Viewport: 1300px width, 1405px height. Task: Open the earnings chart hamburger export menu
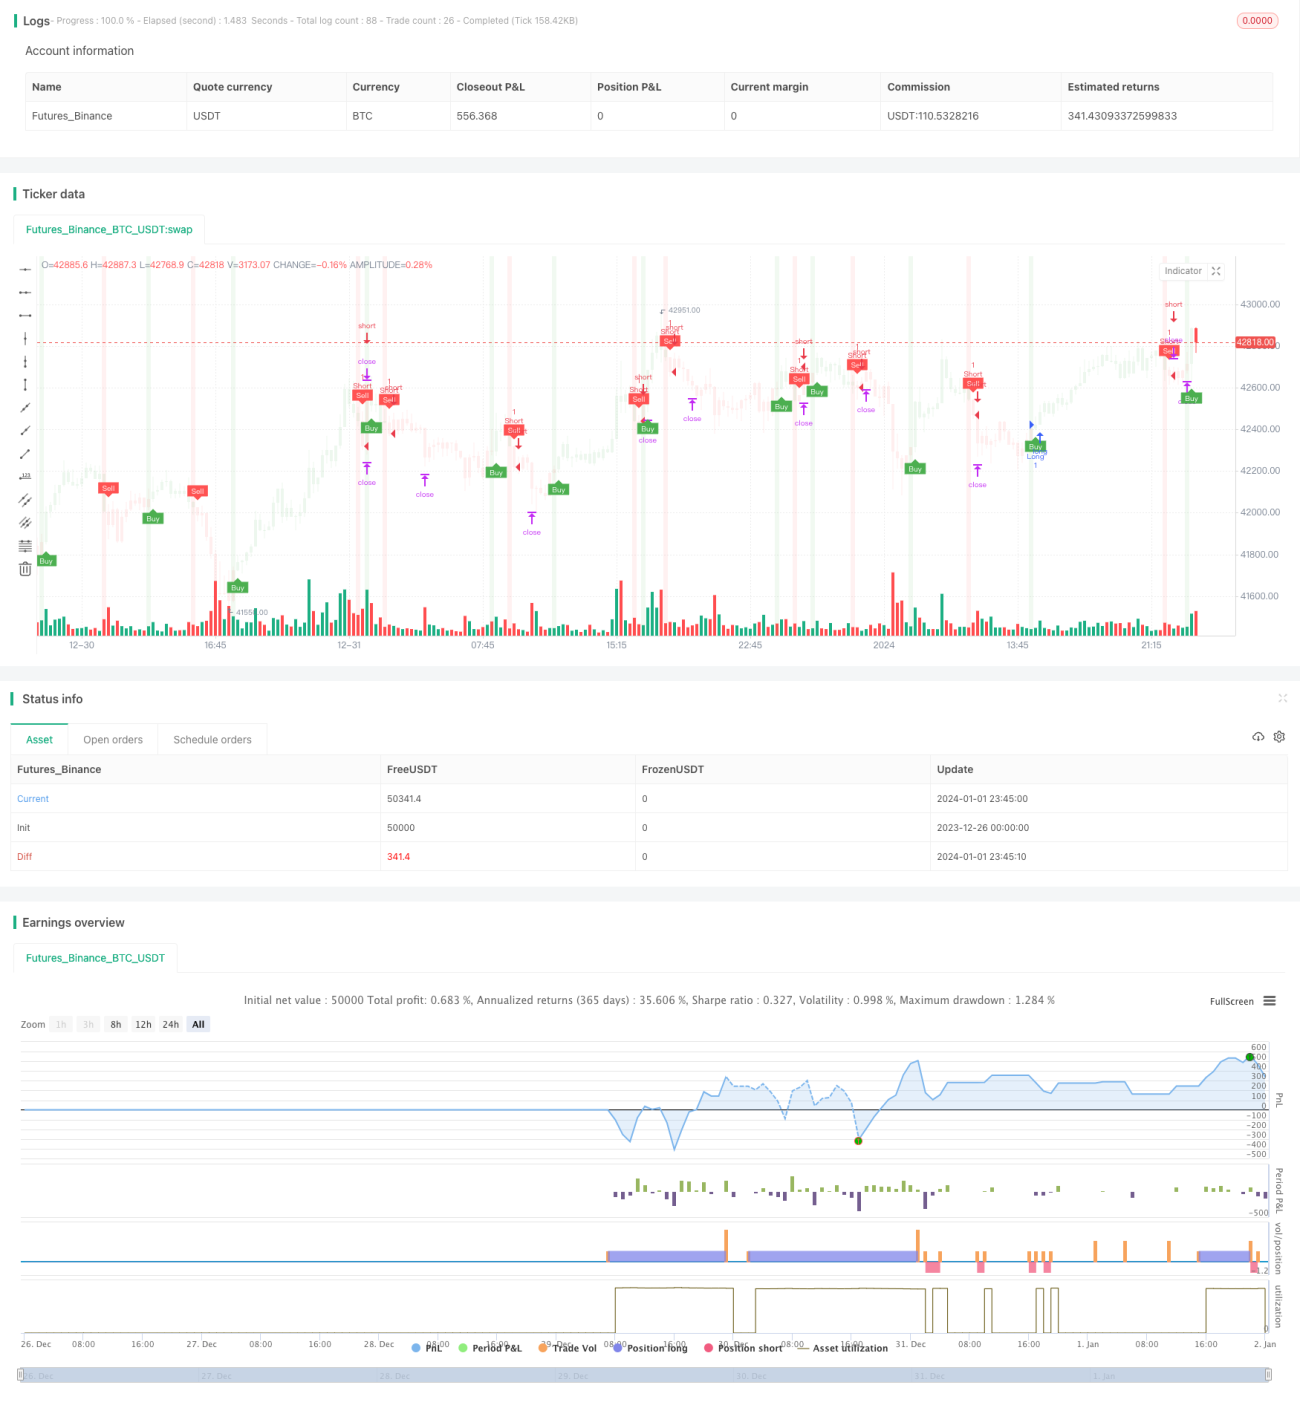1269,1001
